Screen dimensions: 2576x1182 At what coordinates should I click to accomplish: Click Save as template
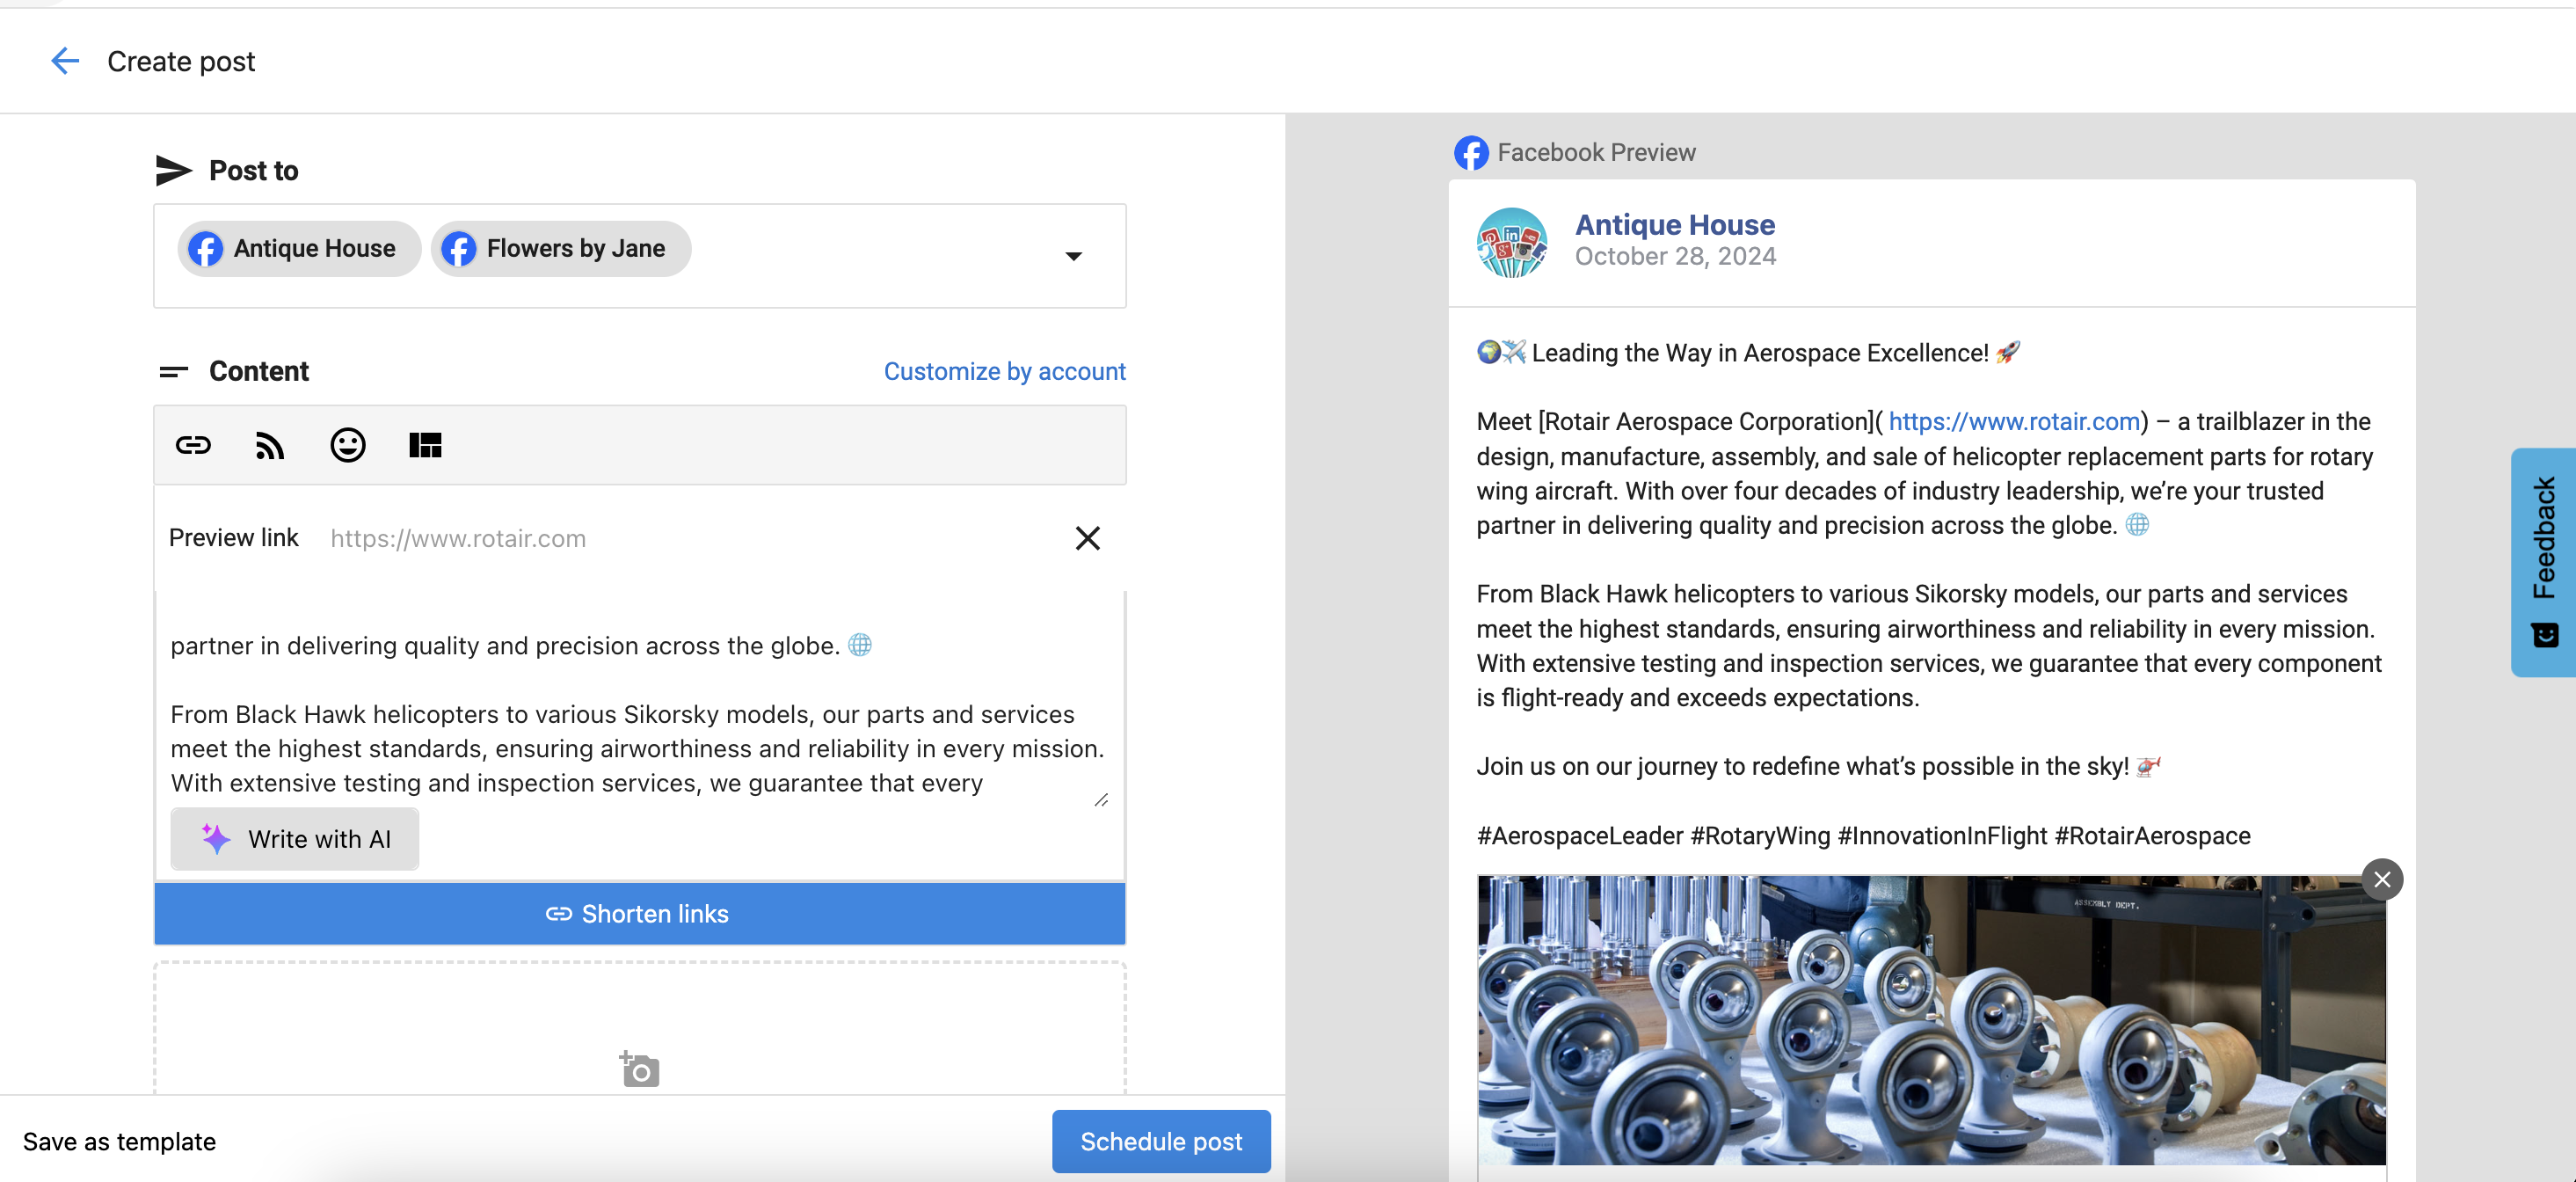point(119,1141)
